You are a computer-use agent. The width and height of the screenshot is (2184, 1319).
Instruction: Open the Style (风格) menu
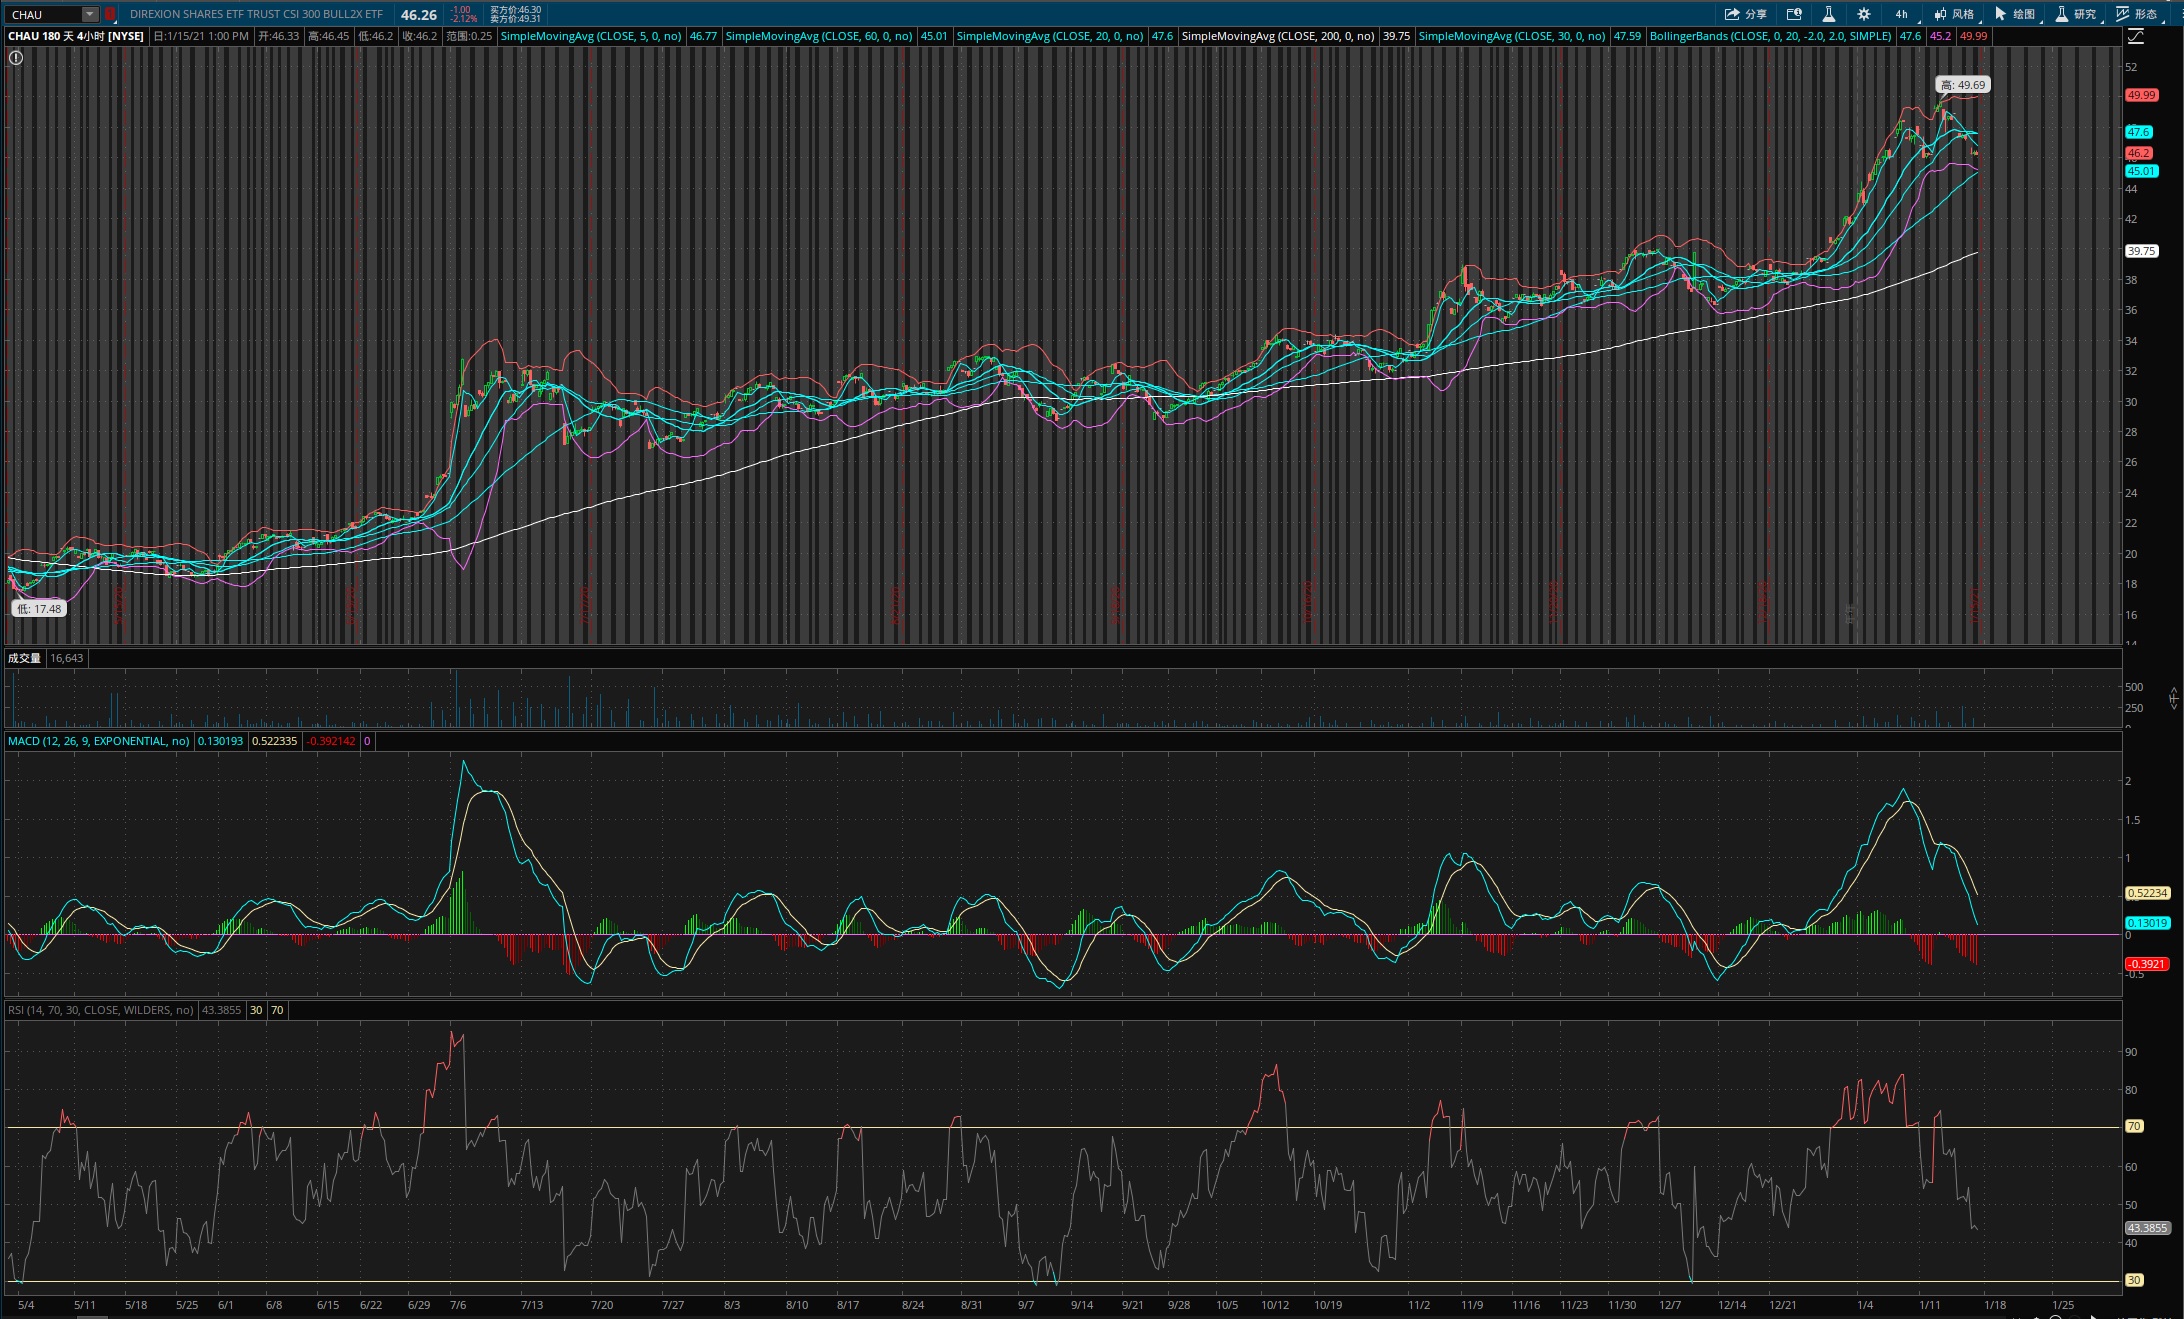pos(1954,14)
